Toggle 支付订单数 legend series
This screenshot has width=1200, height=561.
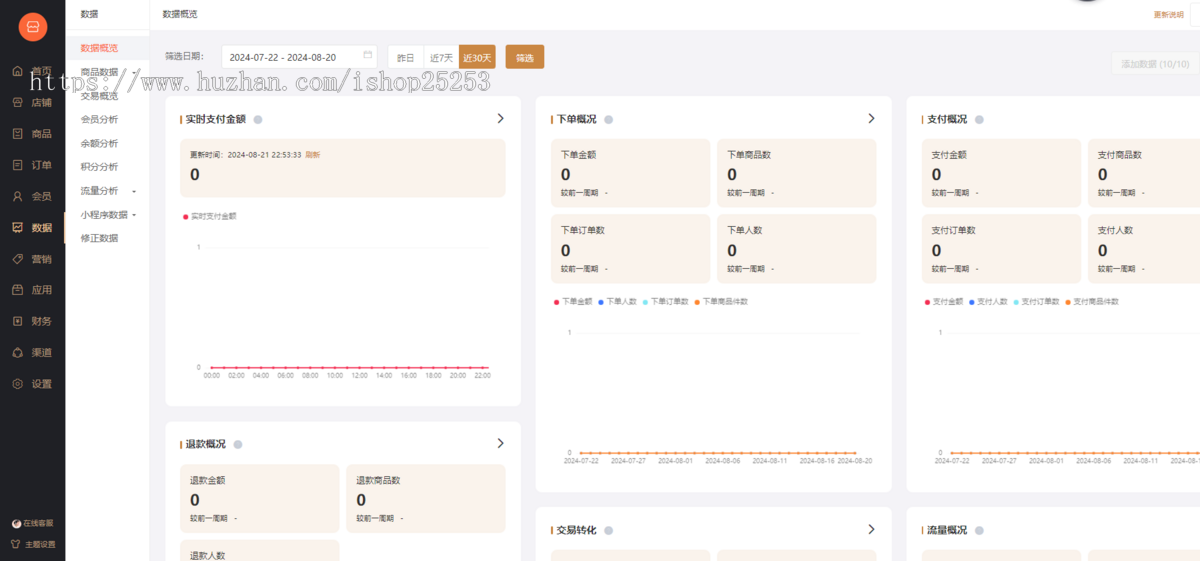pos(1037,301)
